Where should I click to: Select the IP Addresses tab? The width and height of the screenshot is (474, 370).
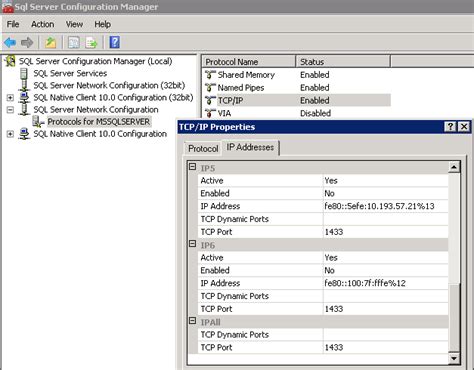(250, 147)
